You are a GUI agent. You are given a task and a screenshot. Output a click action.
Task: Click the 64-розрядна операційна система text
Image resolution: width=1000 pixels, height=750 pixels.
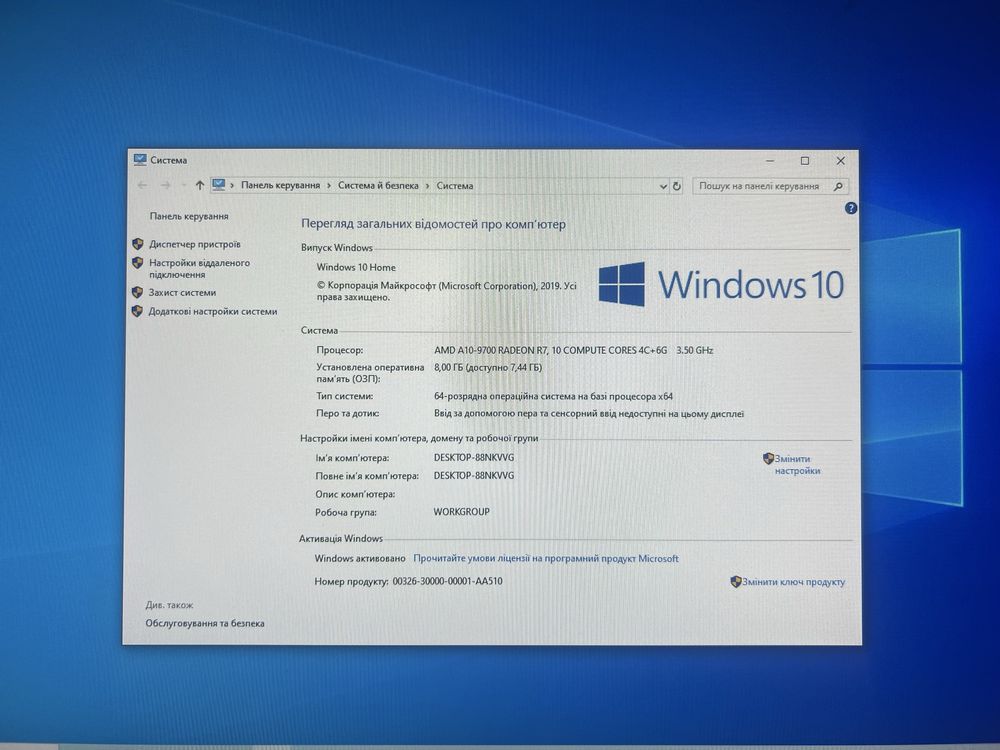tap(553, 397)
